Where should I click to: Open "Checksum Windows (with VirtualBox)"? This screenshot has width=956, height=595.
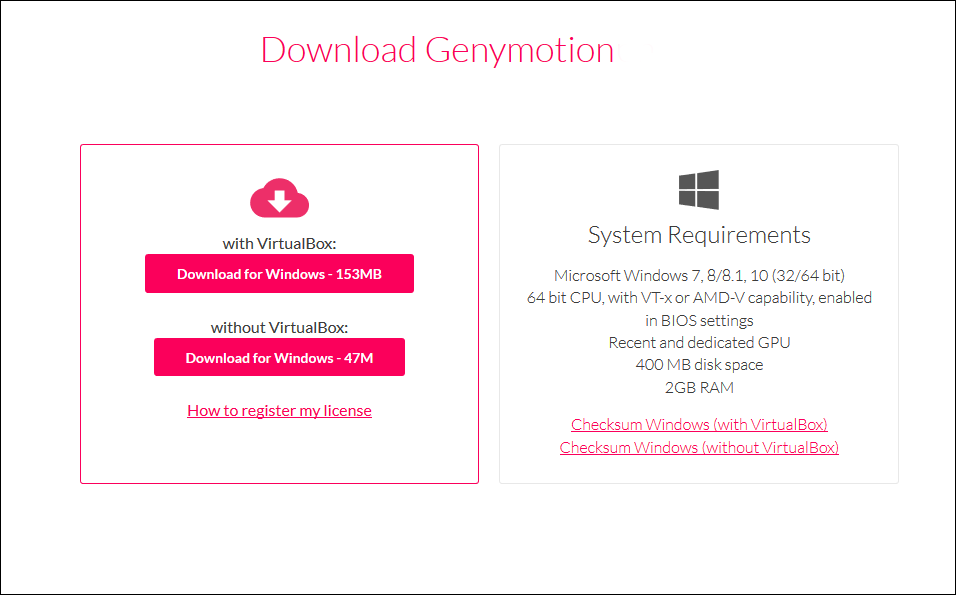(698, 424)
